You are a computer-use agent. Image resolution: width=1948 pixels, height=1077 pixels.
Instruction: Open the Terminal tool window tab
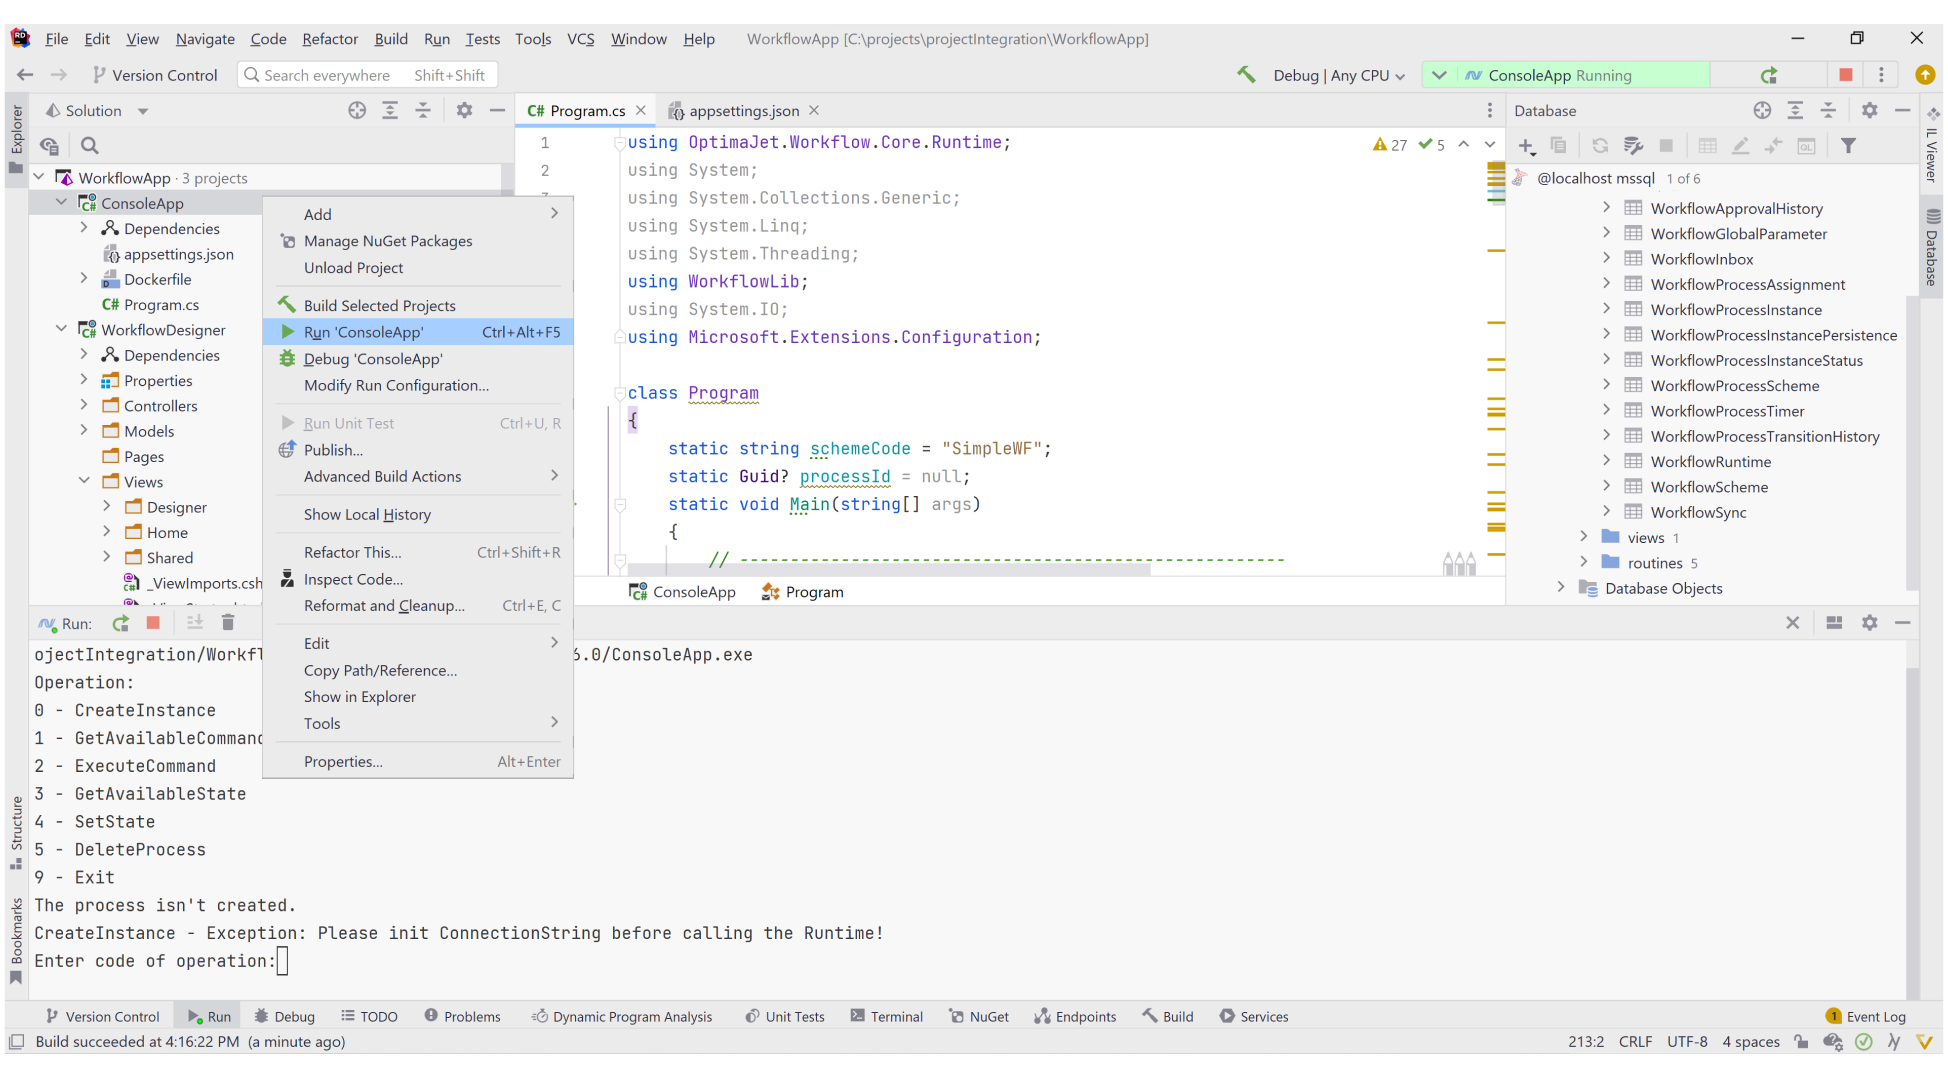click(x=886, y=1016)
